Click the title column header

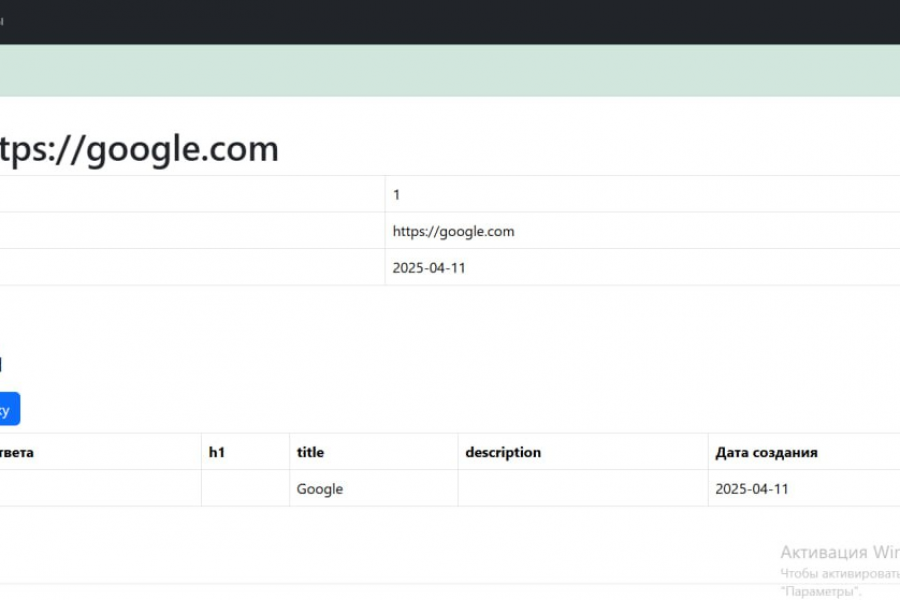[x=310, y=452]
